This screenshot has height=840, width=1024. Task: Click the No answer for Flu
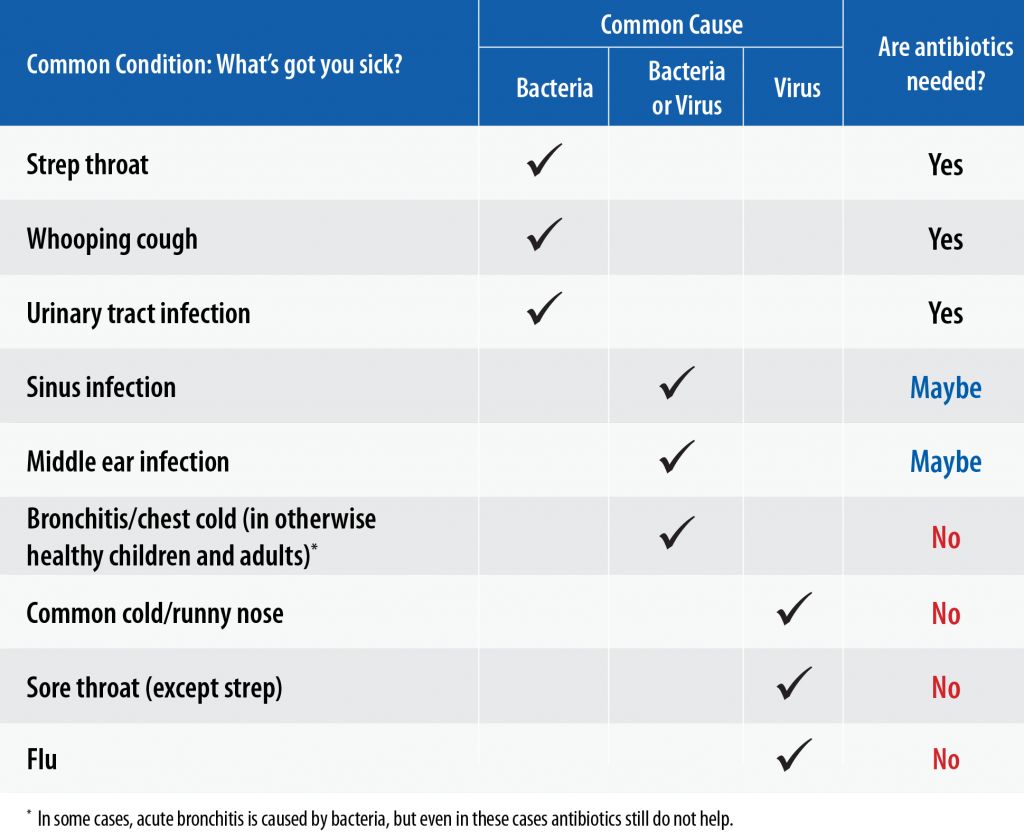pos(945,760)
